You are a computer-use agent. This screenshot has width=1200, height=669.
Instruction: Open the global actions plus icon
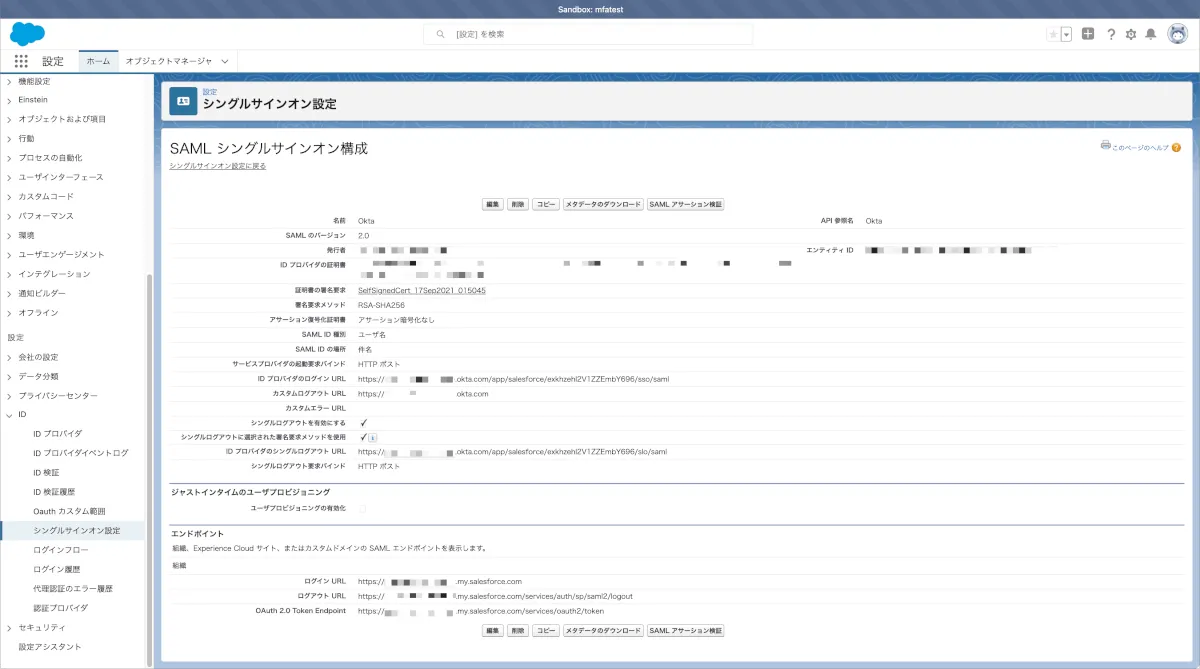coord(1088,34)
